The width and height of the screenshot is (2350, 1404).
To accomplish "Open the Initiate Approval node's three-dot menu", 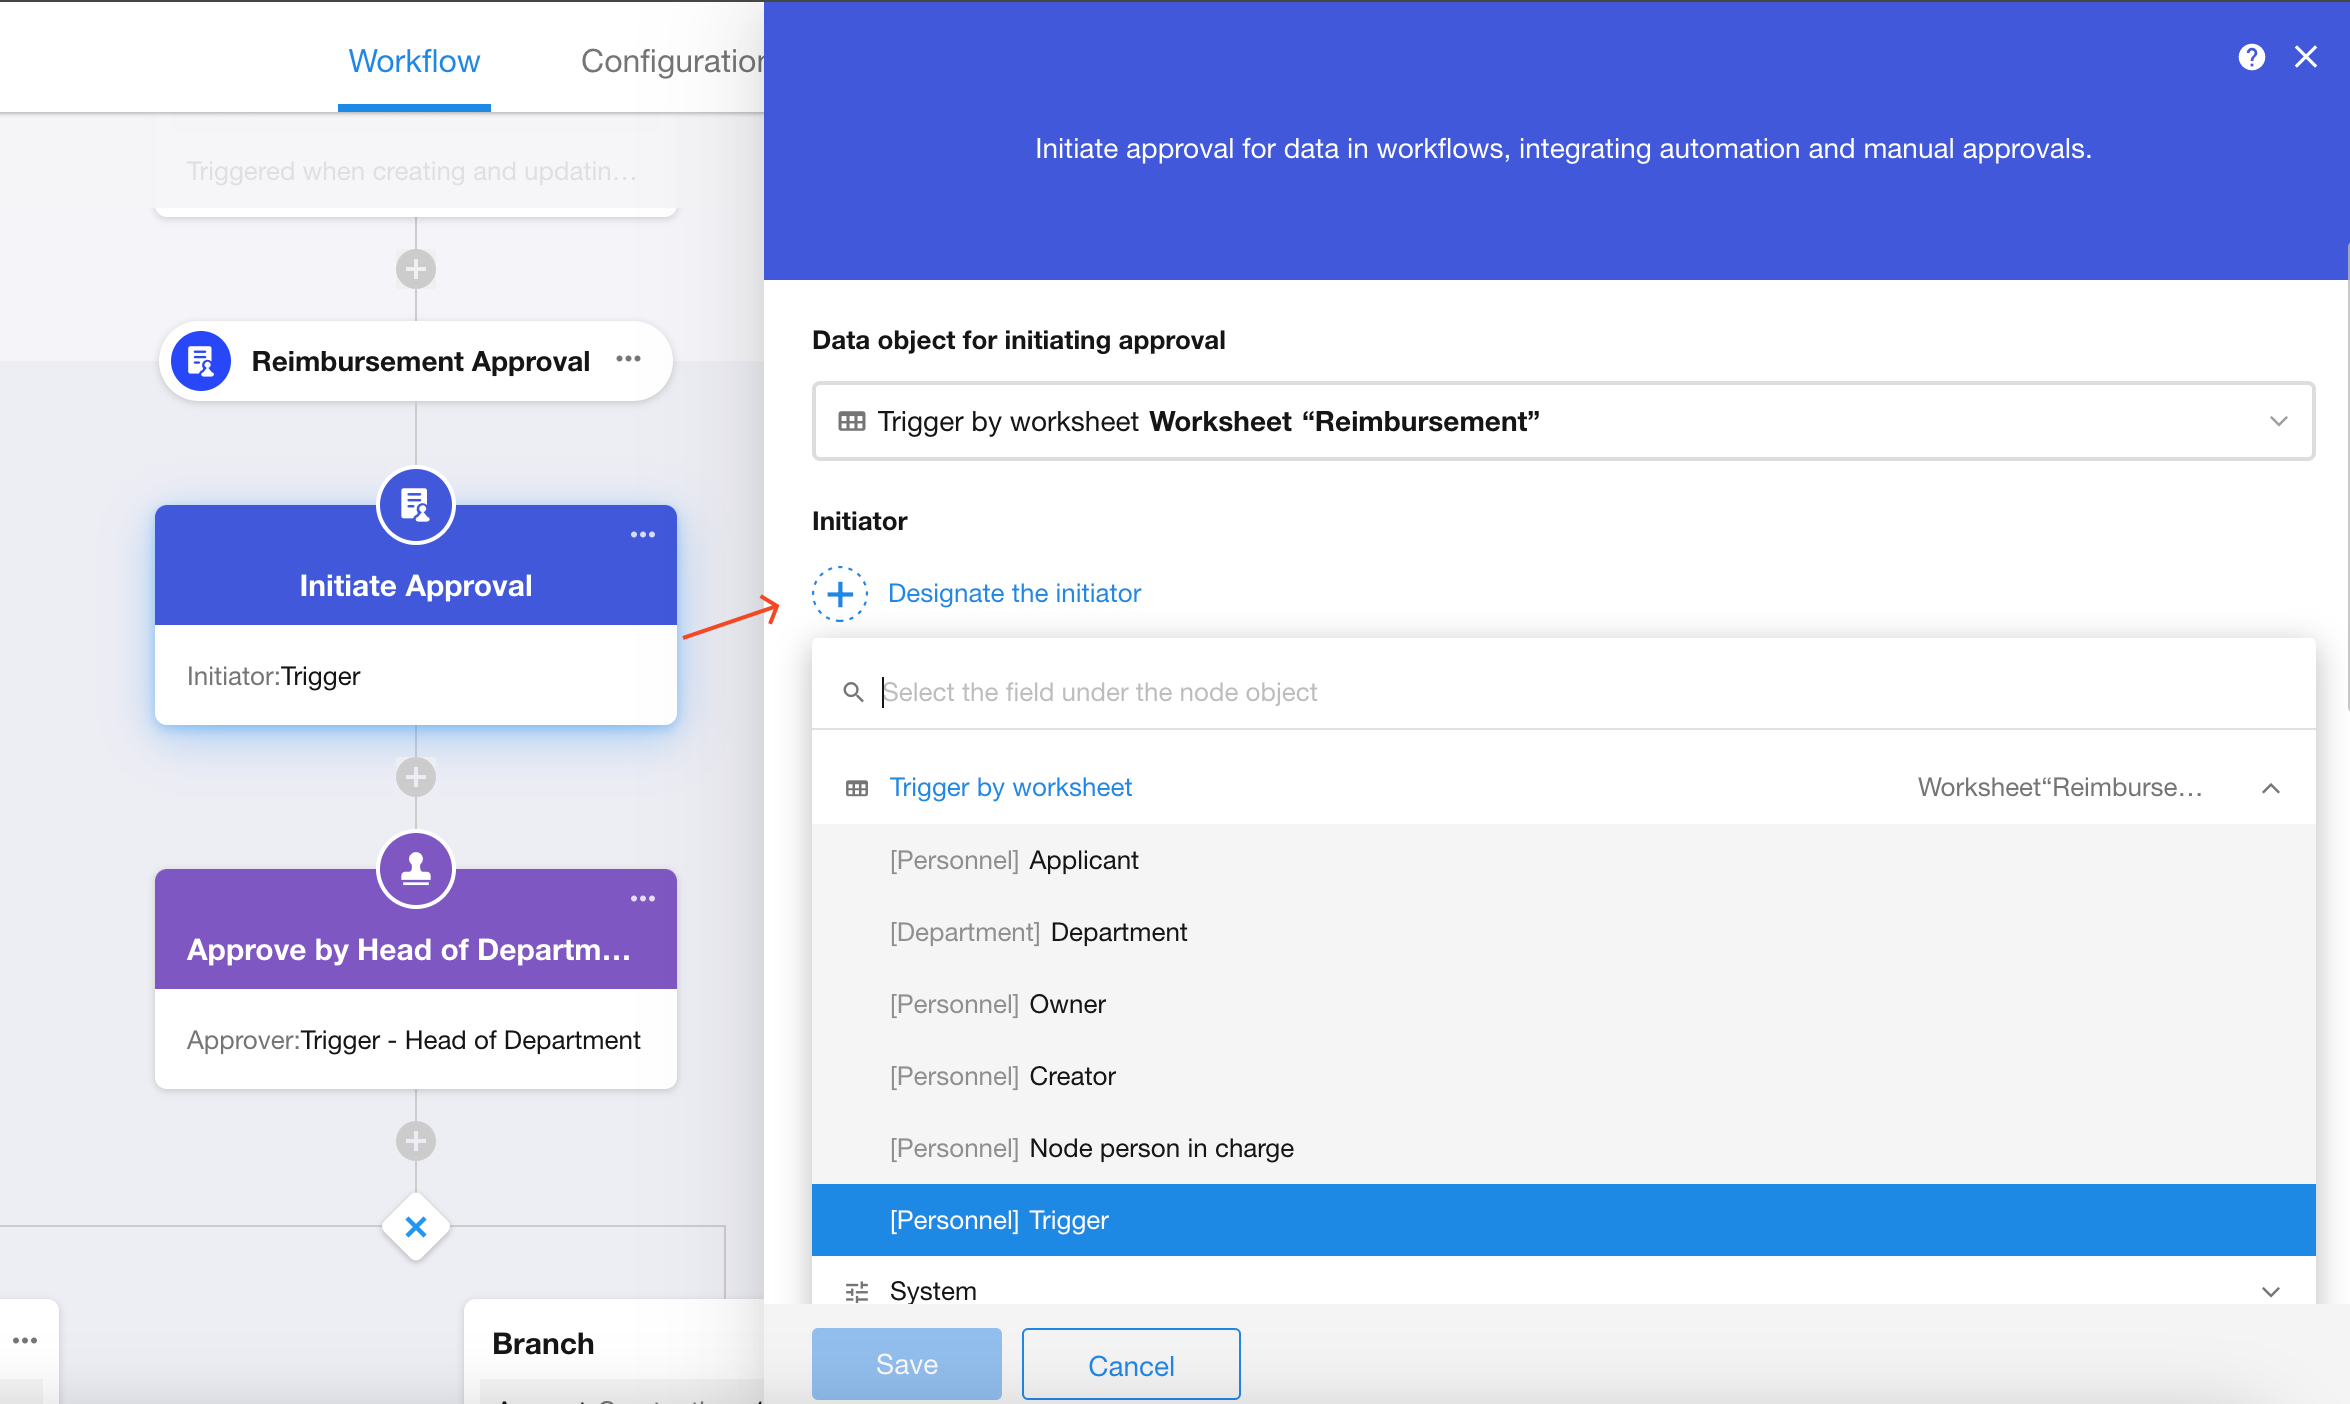I will coord(643,535).
